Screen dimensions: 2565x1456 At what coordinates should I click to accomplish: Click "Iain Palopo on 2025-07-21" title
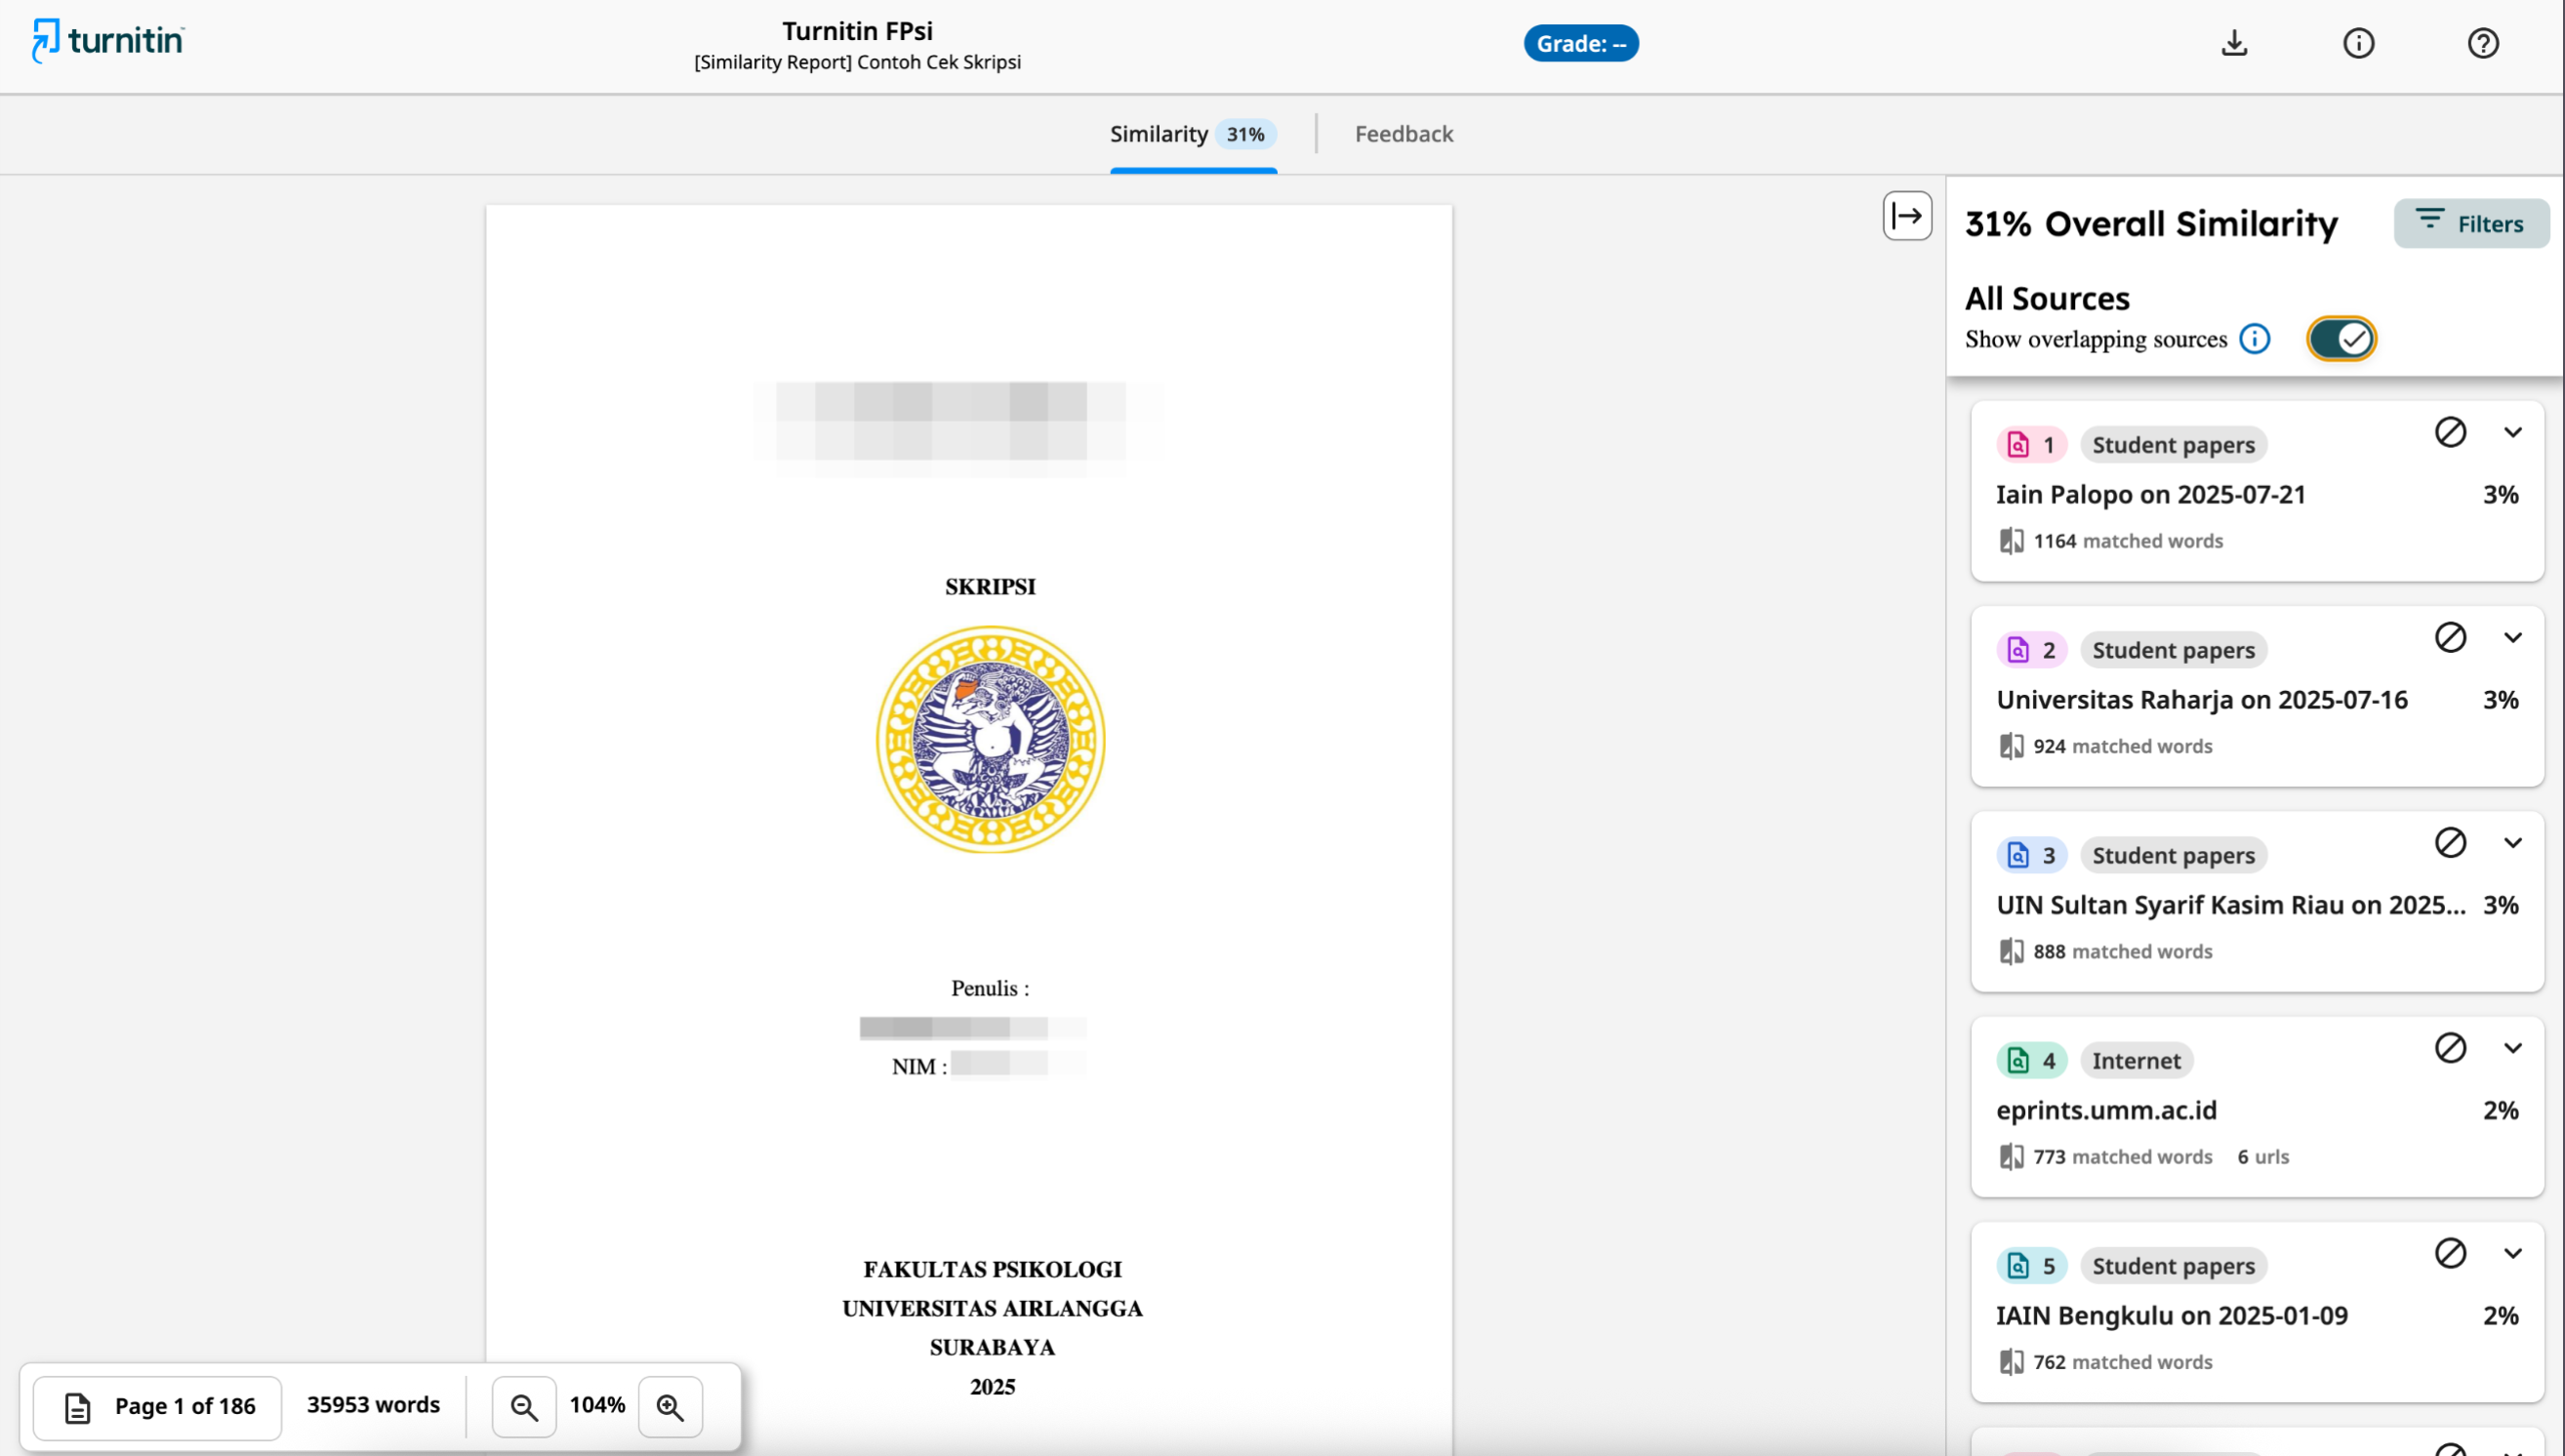(x=2151, y=494)
